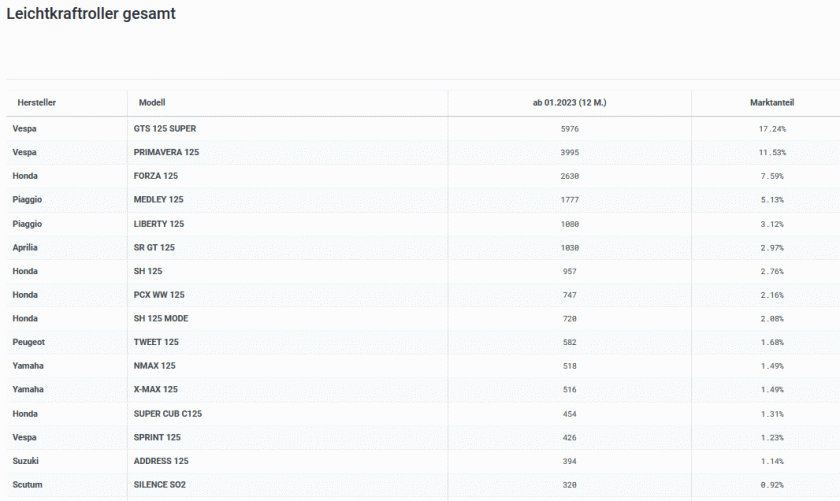The height and width of the screenshot is (501, 840).
Task: Click the 1.23% market share cell
Action: (772, 438)
